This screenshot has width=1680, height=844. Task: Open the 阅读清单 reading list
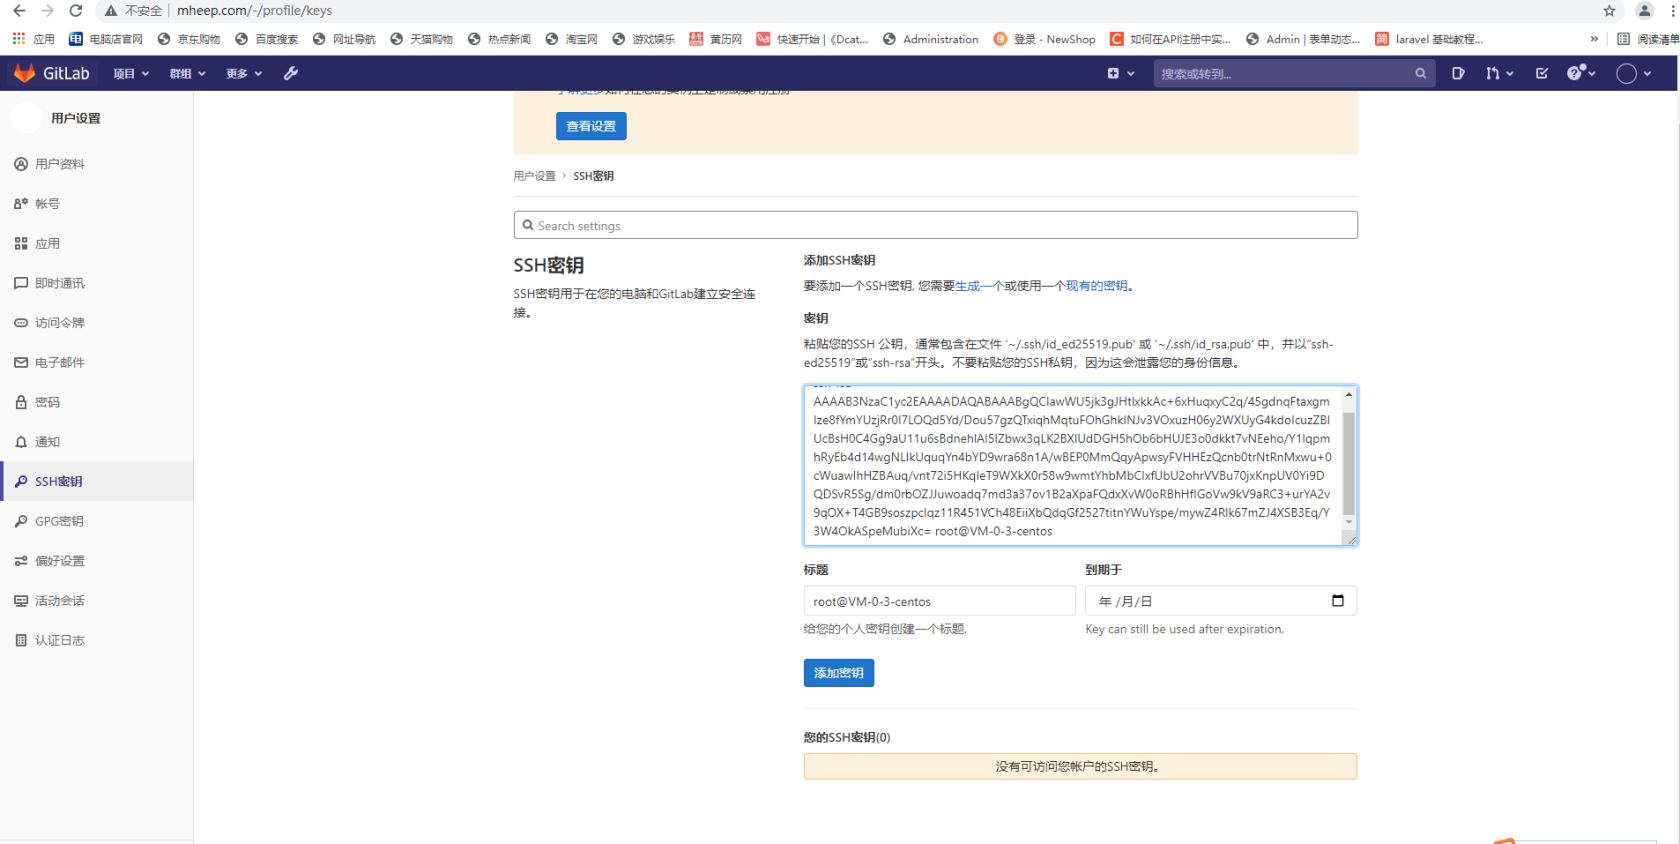coord(1647,39)
